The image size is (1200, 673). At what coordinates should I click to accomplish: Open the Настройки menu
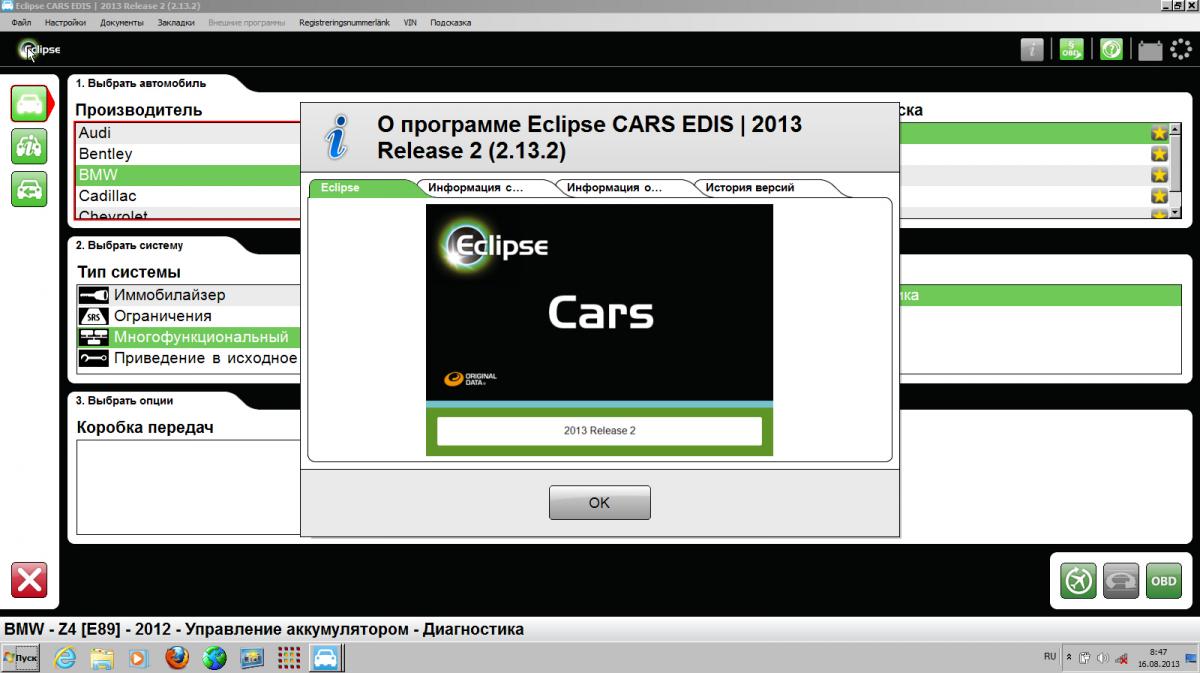click(66, 22)
